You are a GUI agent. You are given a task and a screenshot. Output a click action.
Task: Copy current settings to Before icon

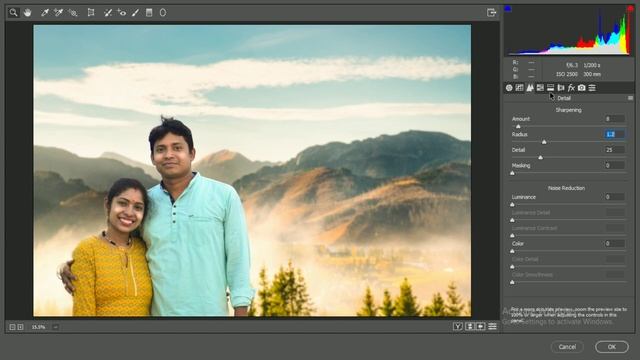(x=481, y=326)
